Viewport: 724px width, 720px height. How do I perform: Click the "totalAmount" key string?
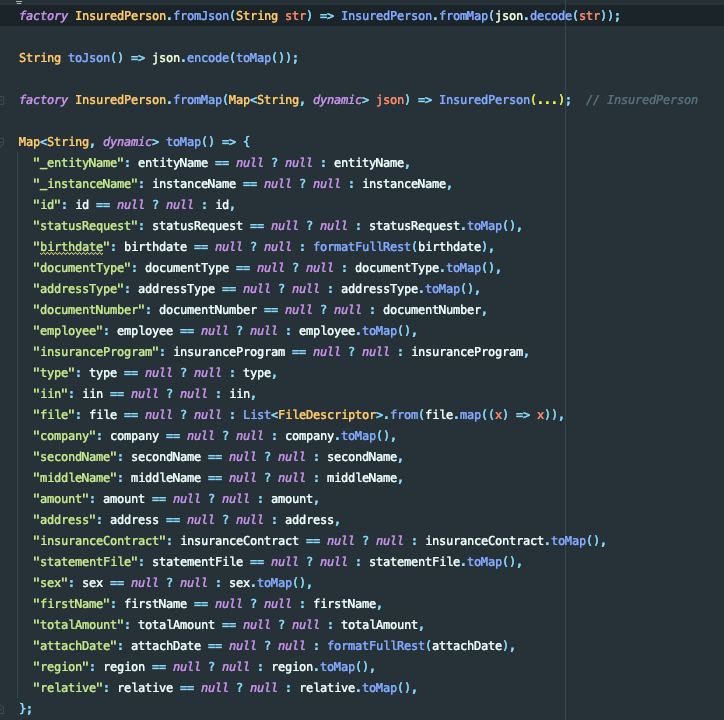tap(78, 625)
